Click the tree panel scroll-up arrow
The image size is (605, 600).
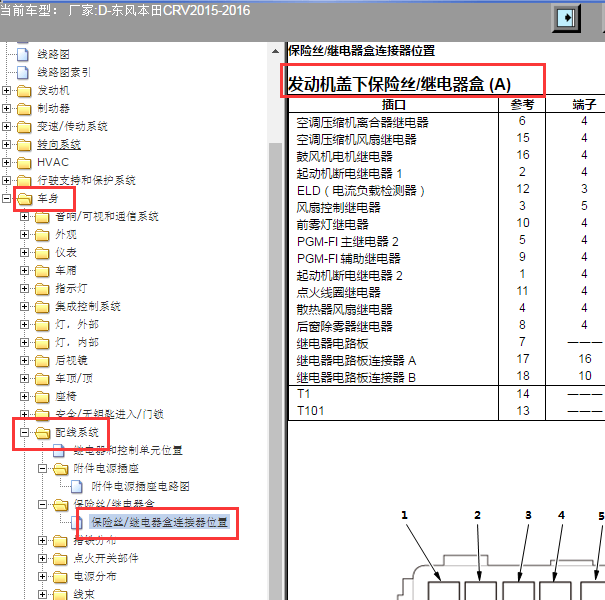[275, 51]
